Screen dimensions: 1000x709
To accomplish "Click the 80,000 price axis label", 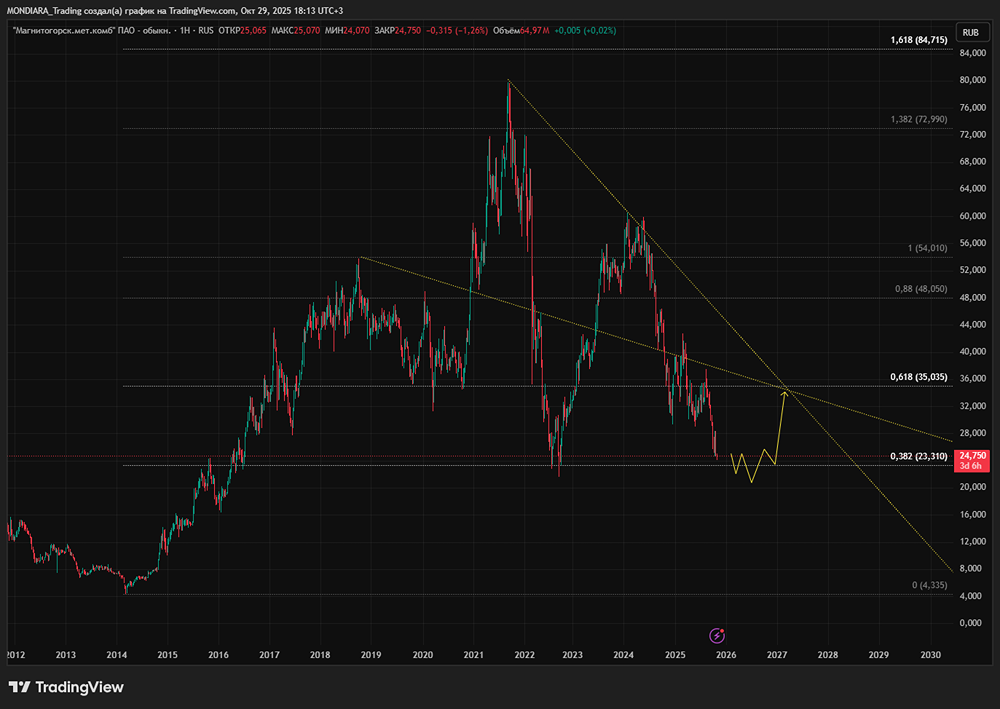I will (973, 80).
